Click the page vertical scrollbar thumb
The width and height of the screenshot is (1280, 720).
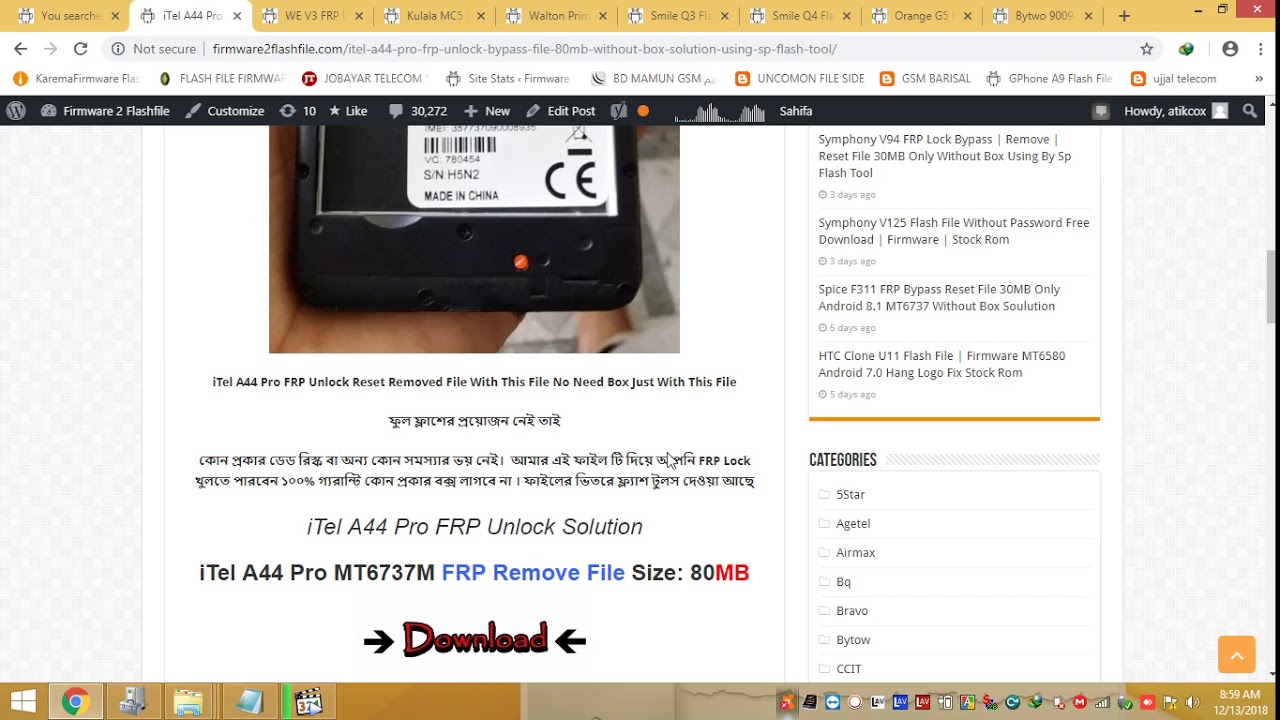click(1271, 286)
